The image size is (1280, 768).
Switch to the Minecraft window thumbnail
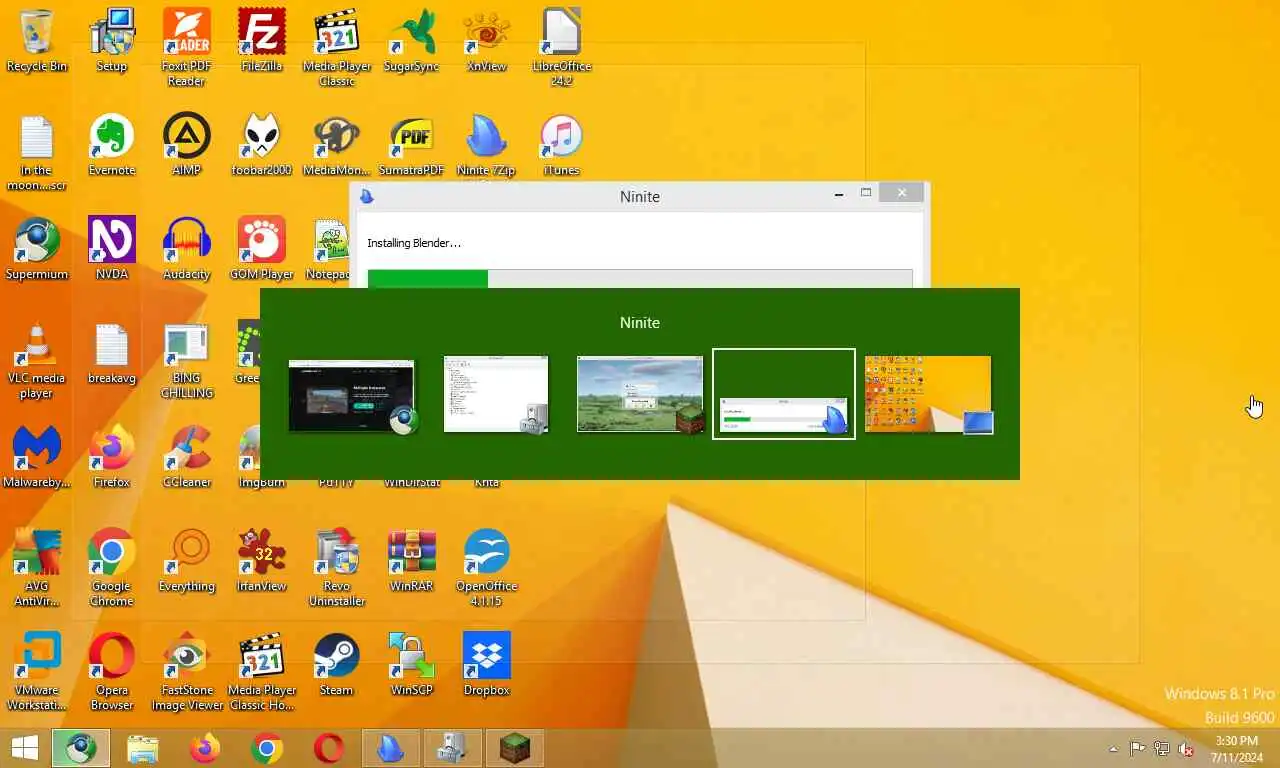pos(640,394)
